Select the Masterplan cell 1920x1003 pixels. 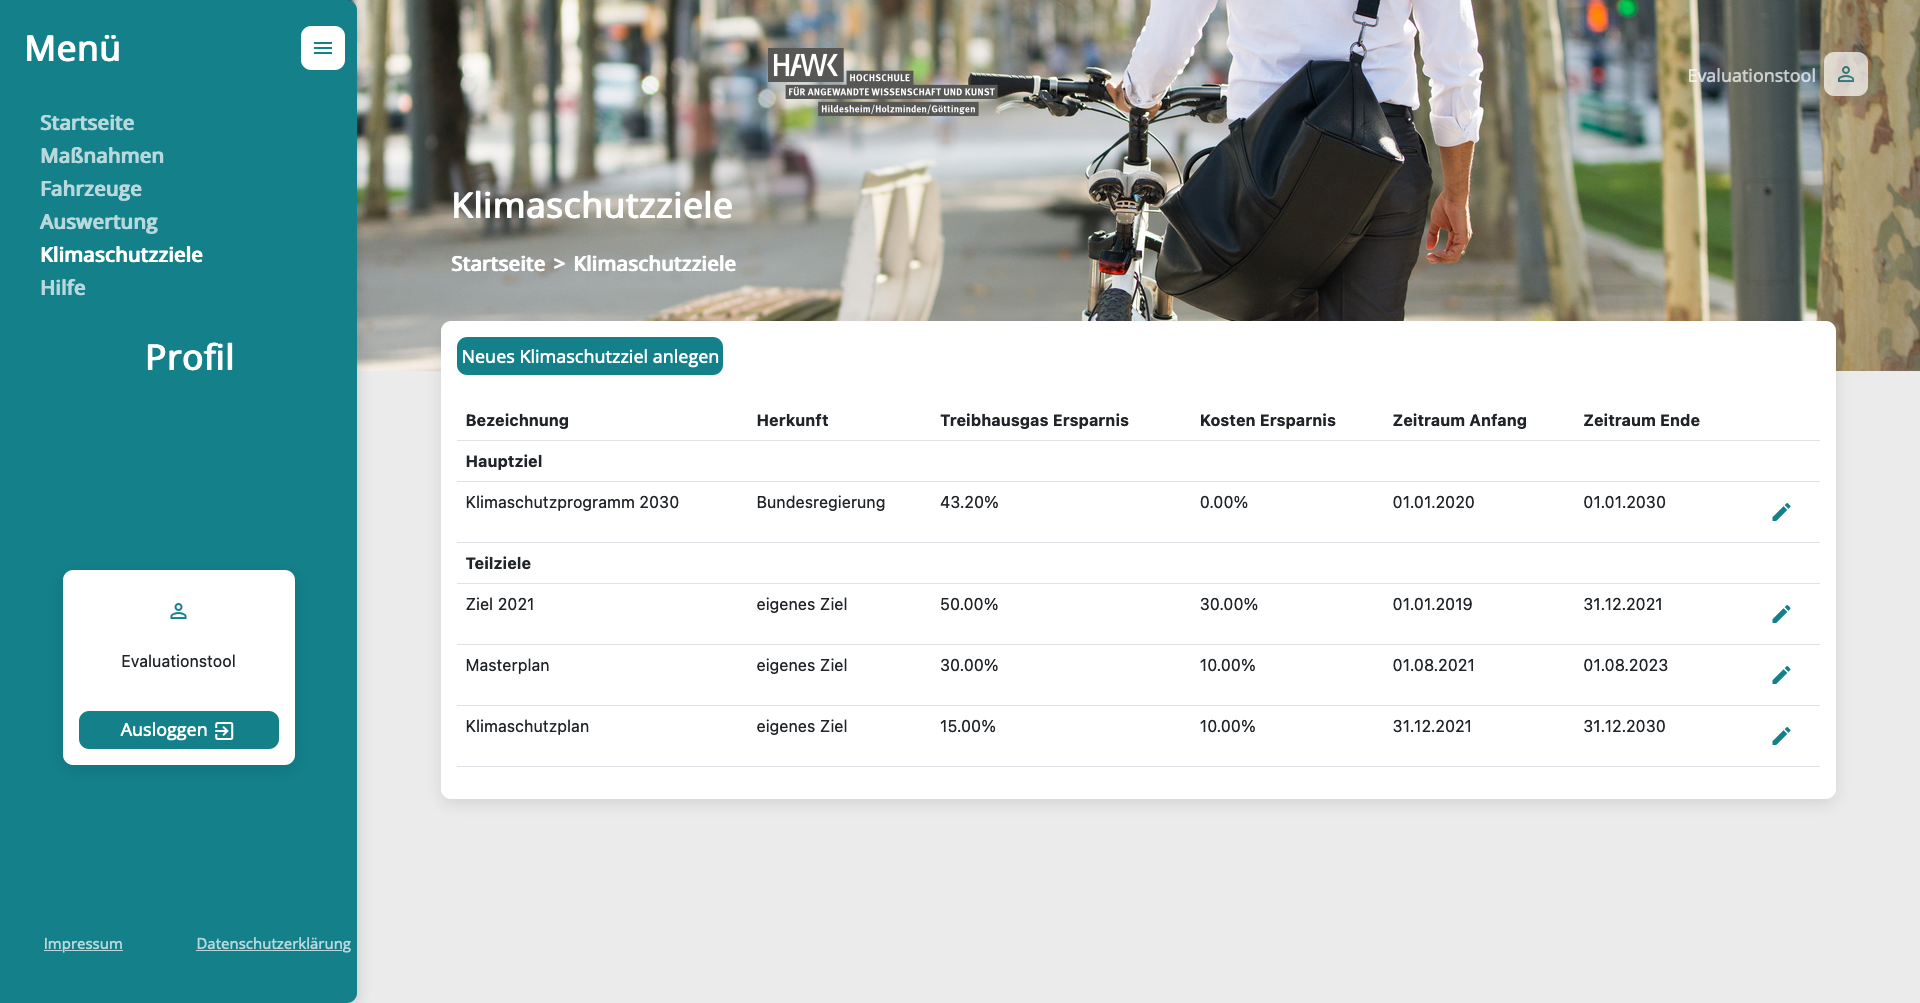(x=507, y=665)
